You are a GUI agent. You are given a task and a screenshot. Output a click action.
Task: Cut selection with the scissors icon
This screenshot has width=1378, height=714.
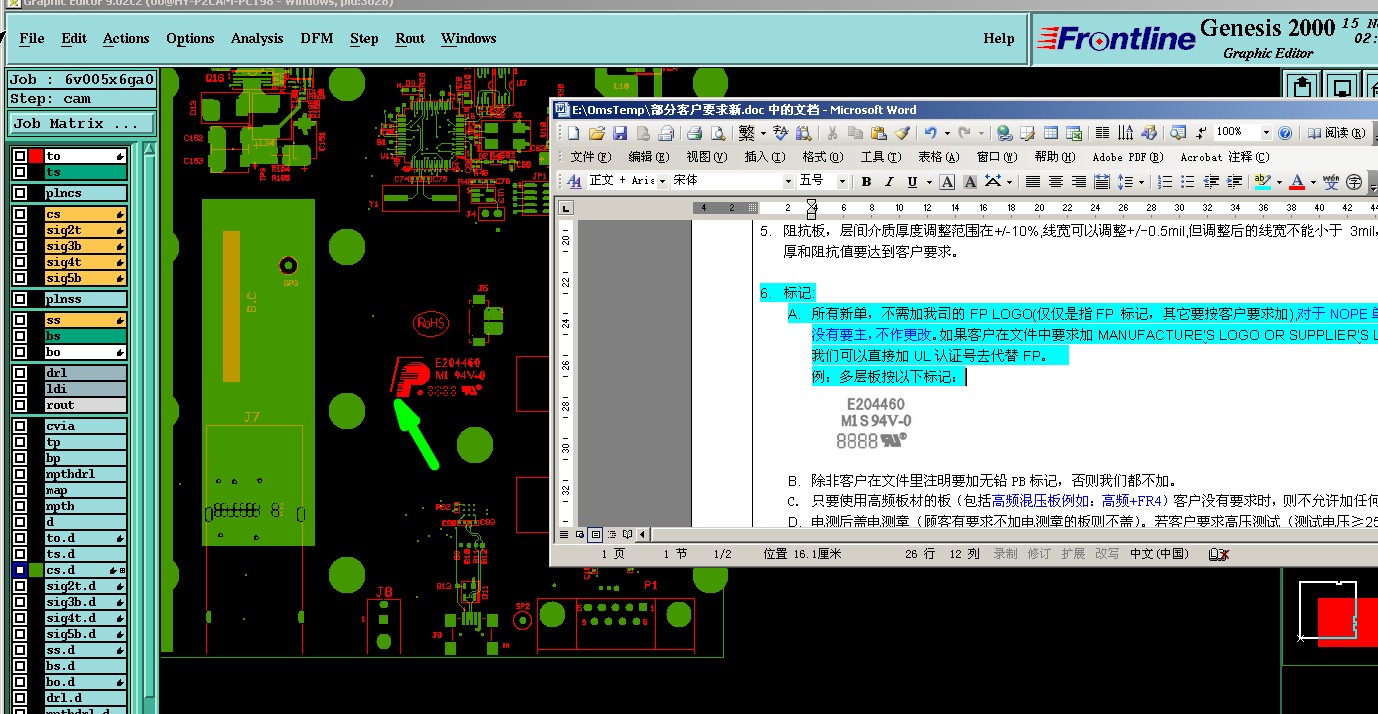[x=832, y=132]
